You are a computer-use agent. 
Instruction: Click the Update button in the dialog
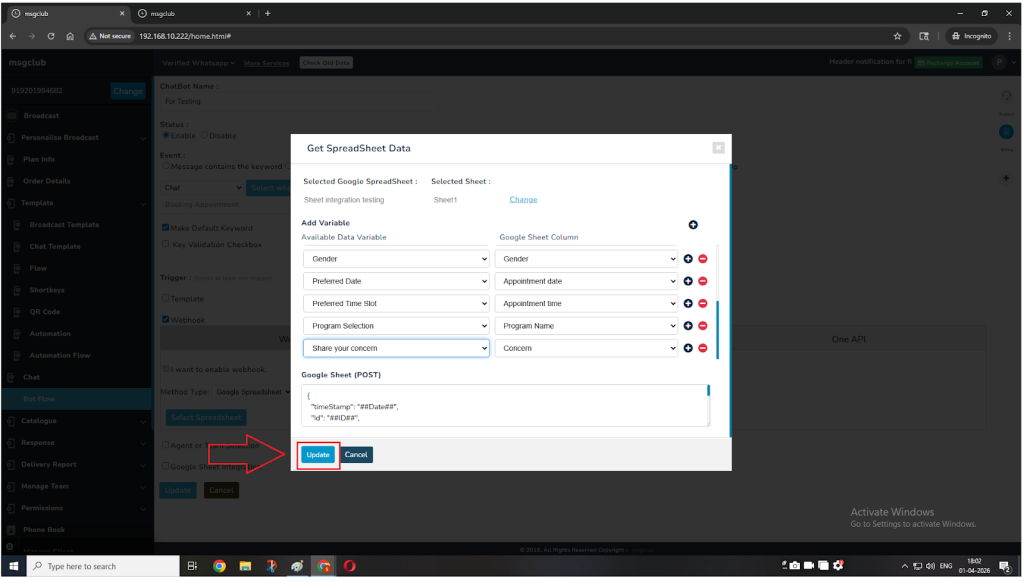[318, 454]
